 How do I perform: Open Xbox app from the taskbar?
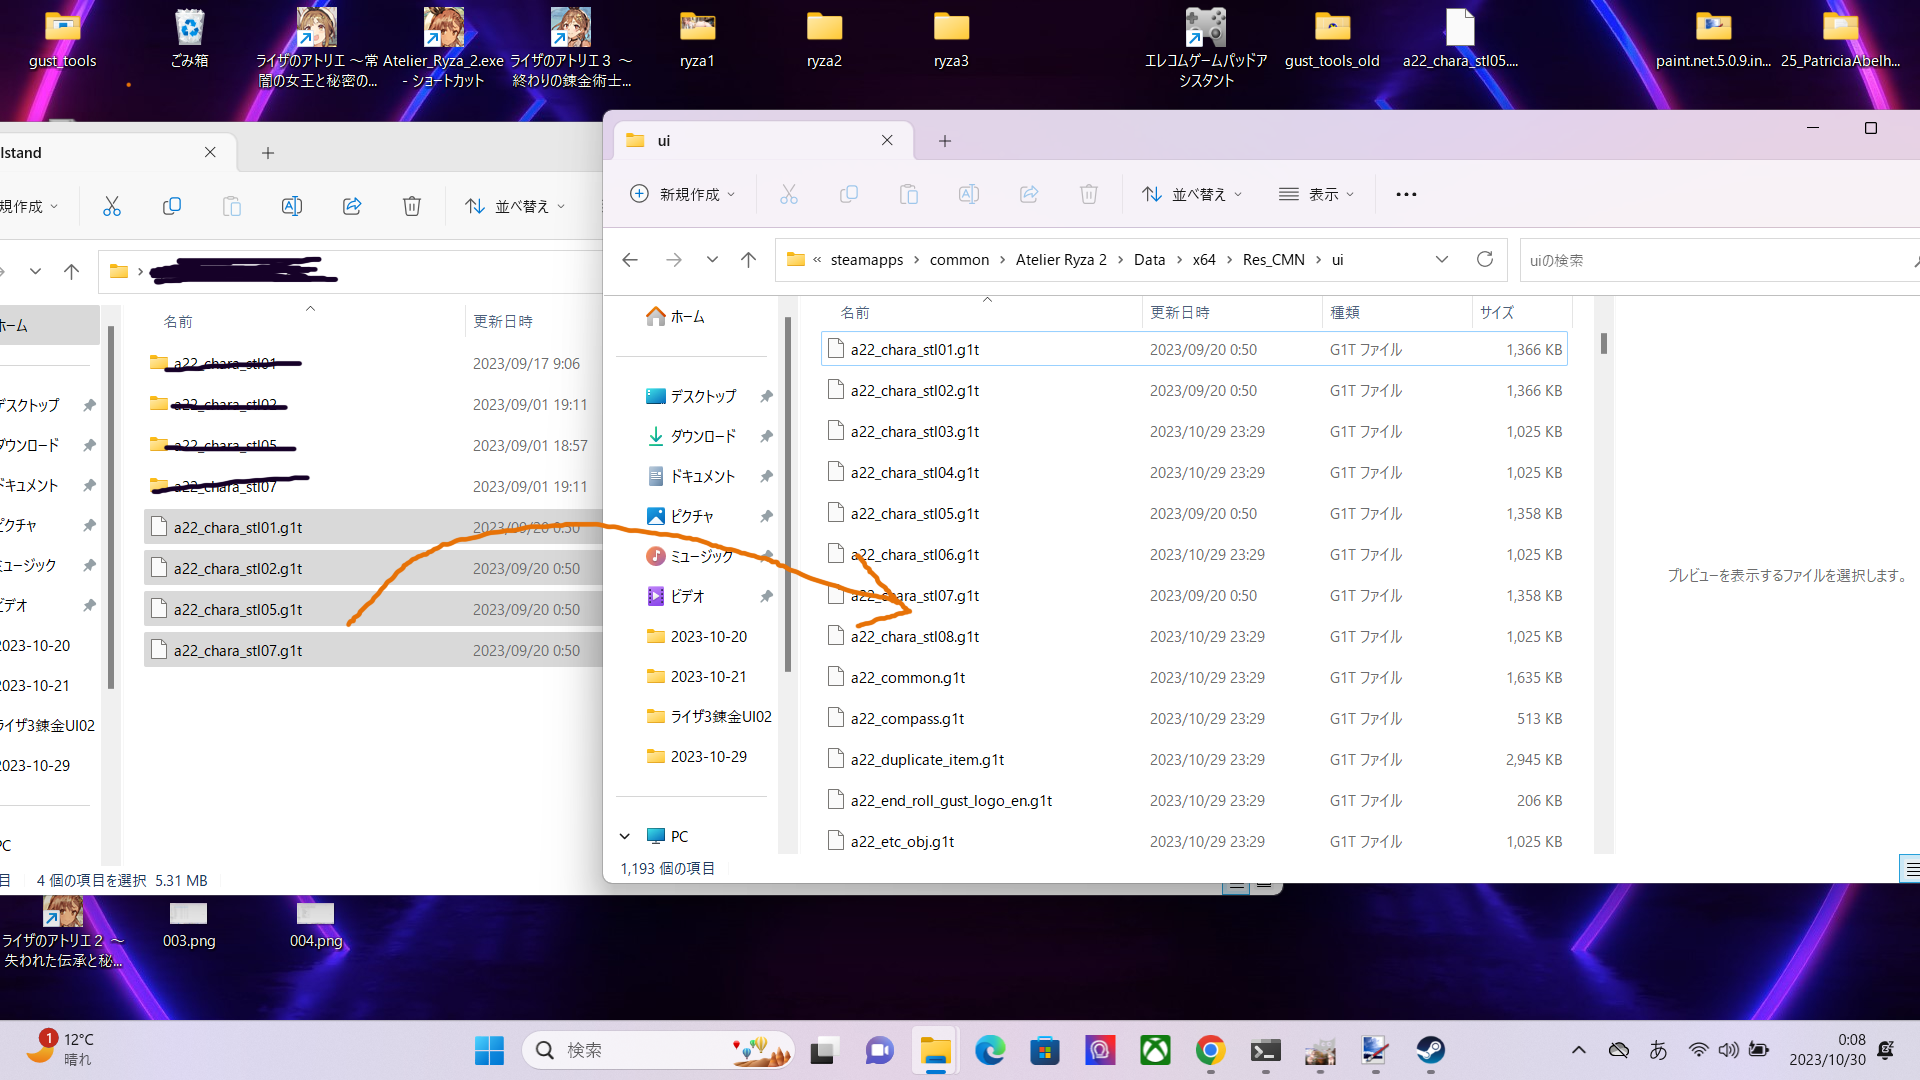pos(1155,1050)
